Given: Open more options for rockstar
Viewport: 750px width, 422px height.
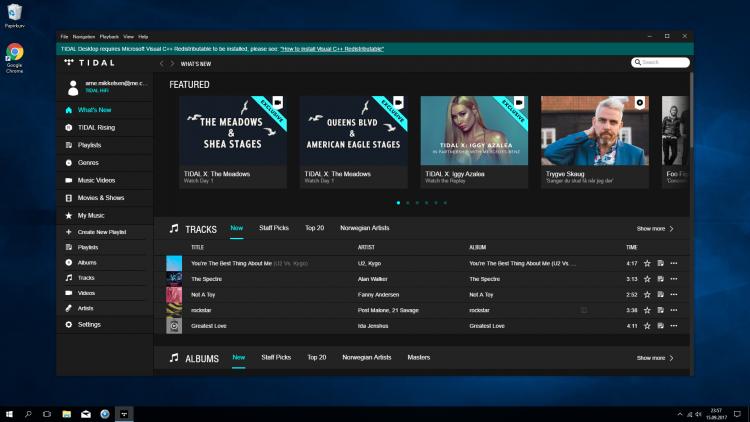Looking at the screenshot, I should pos(674,310).
